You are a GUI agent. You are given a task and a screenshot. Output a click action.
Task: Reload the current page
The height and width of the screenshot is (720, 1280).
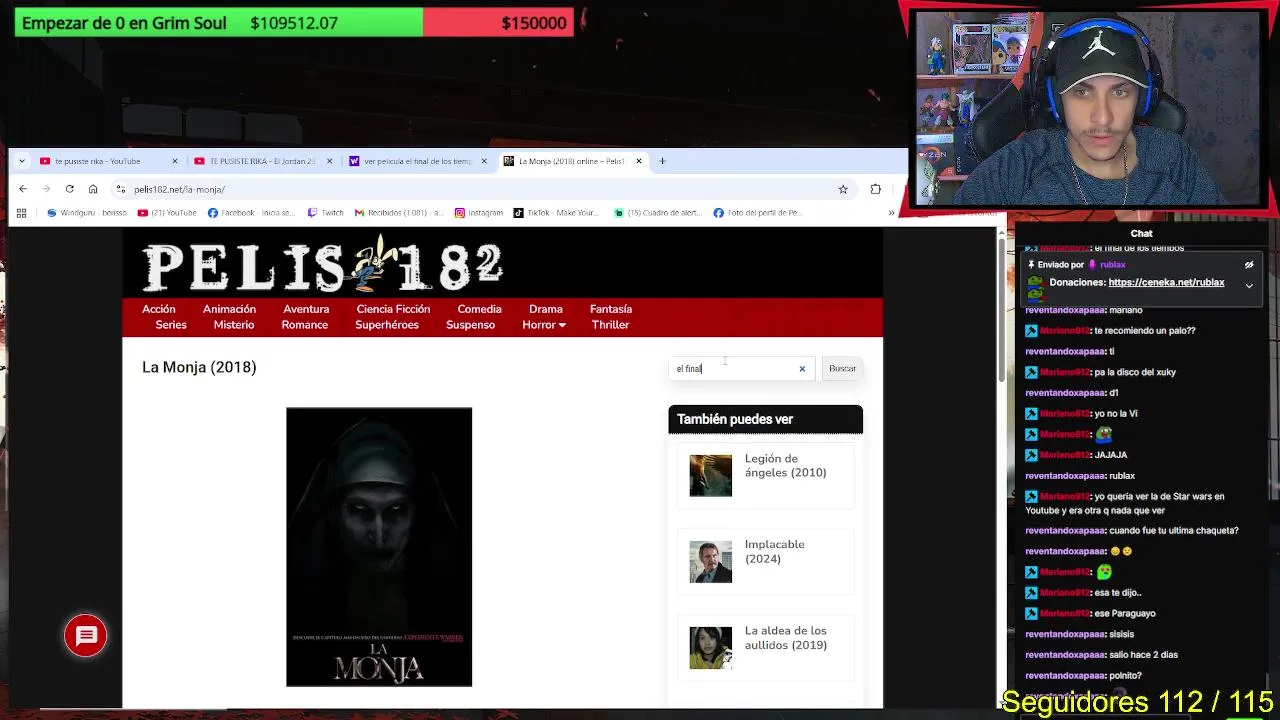click(x=69, y=189)
